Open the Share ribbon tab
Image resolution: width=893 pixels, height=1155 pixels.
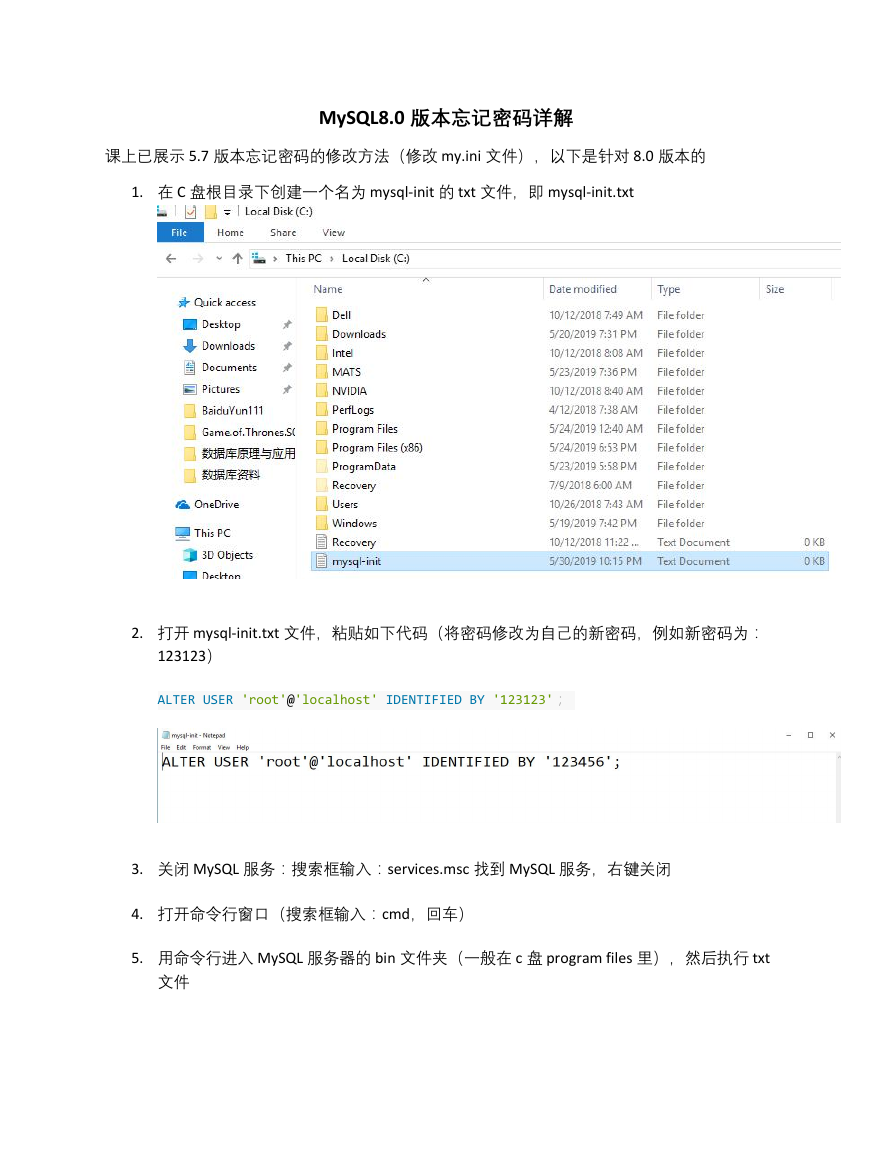click(x=283, y=232)
